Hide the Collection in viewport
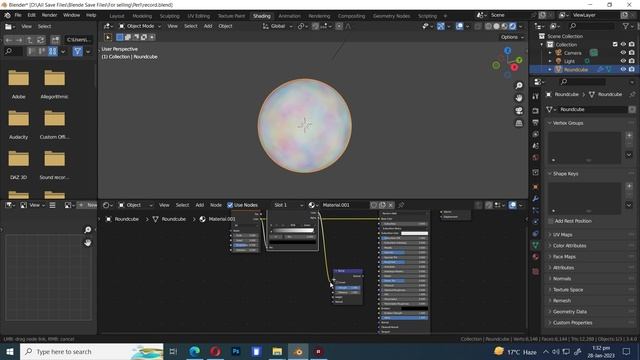The image size is (640, 360). 623,44
